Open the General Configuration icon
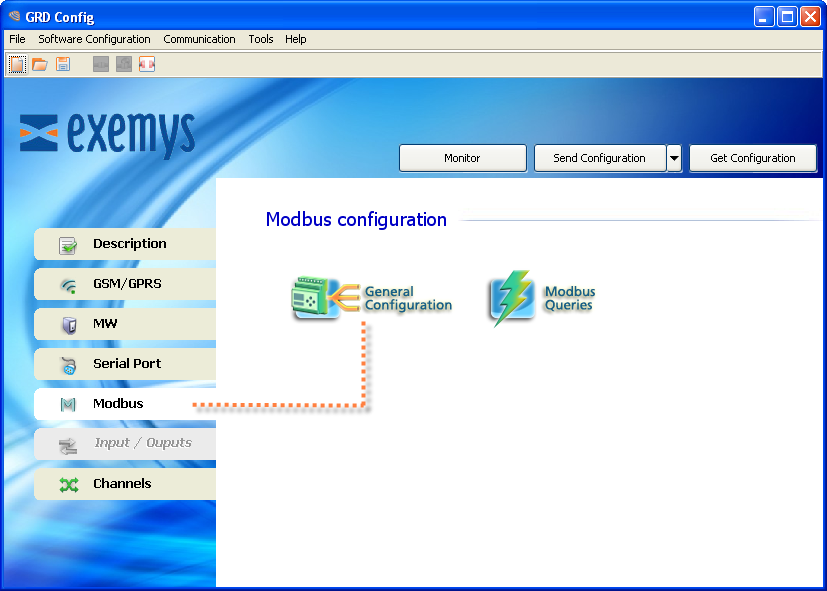The width and height of the screenshot is (827, 591). 316,298
